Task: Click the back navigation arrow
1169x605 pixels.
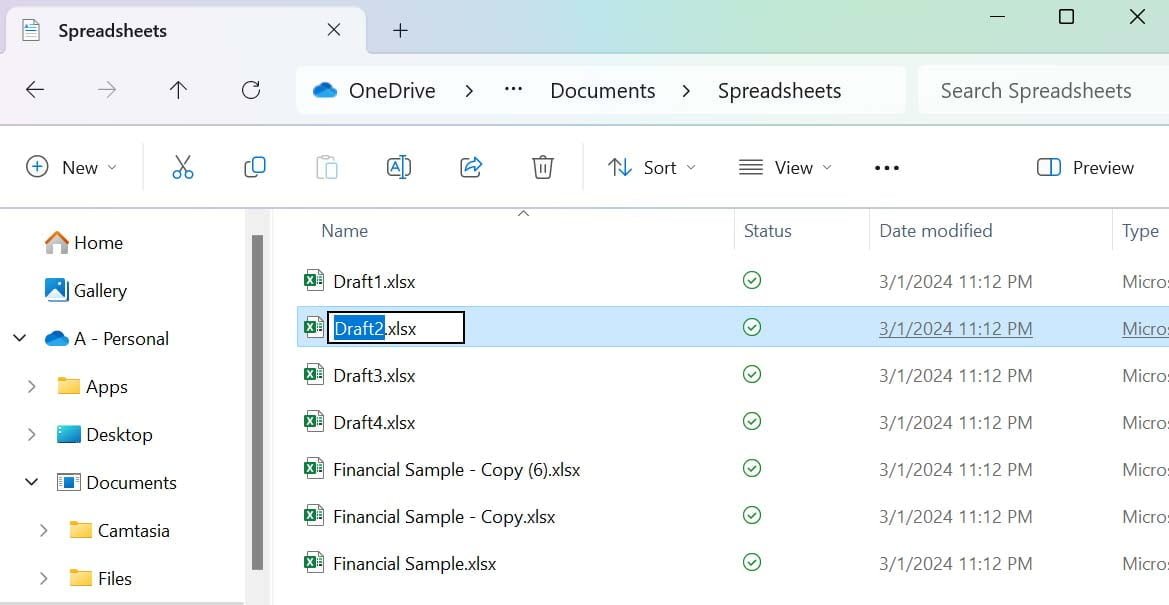Action: tap(34, 89)
